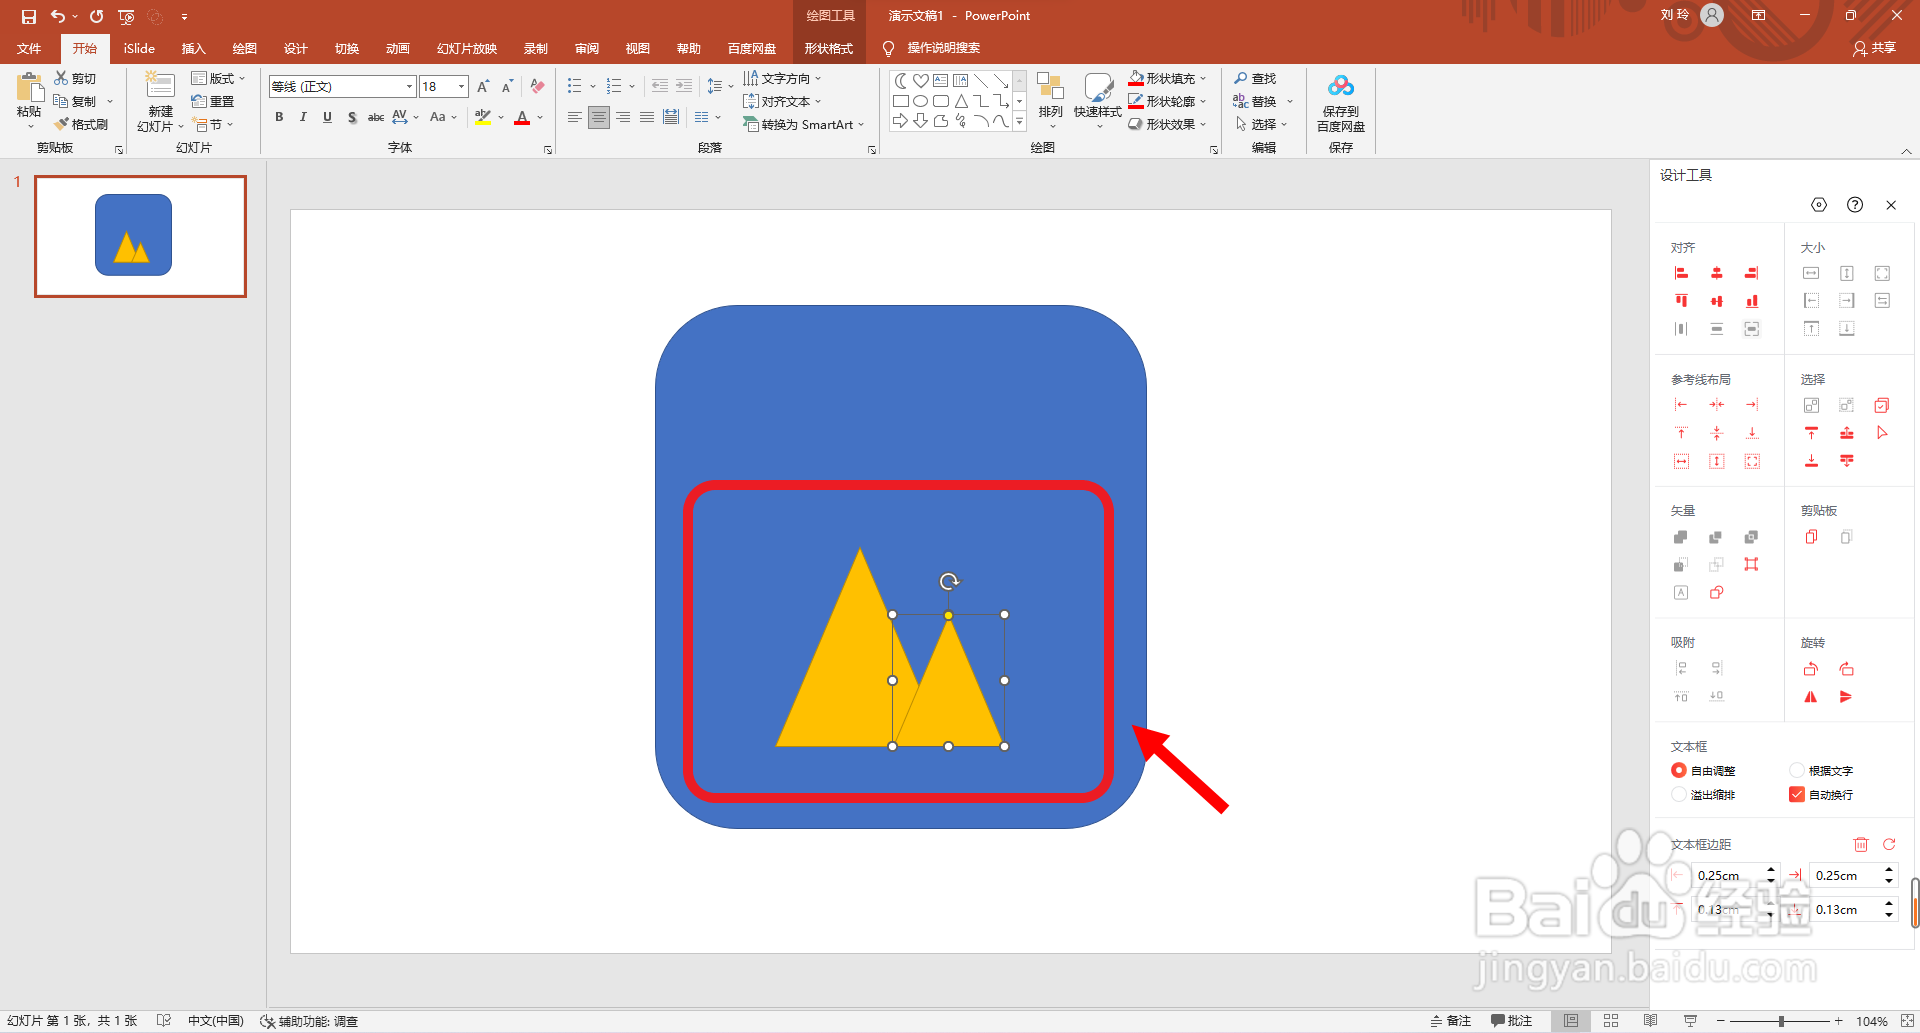
Task: Click the save icon in quick access toolbar
Action: coord(28,16)
